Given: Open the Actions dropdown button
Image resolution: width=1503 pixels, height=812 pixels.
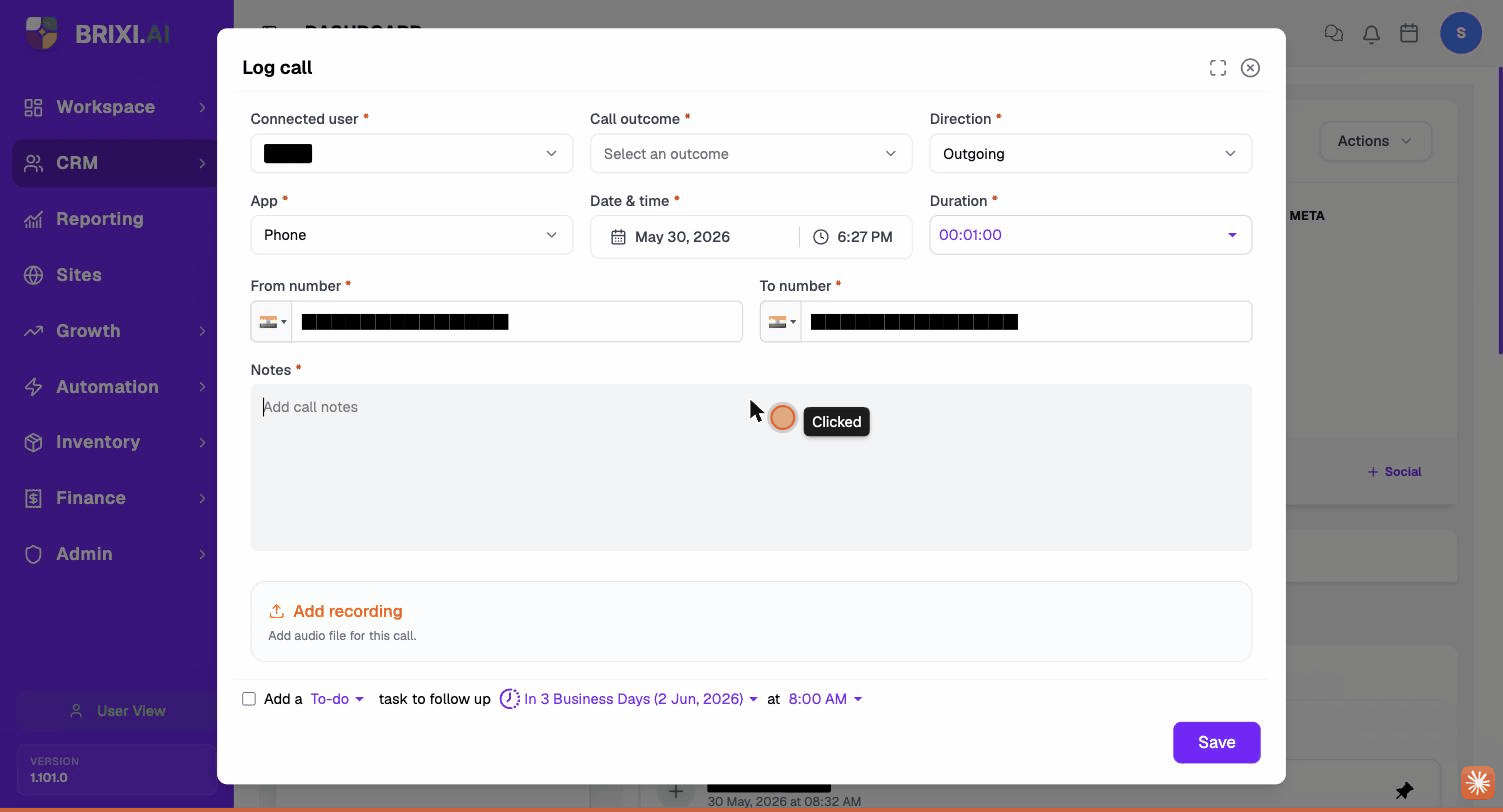Looking at the screenshot, I should click(x=1375, y=141).
